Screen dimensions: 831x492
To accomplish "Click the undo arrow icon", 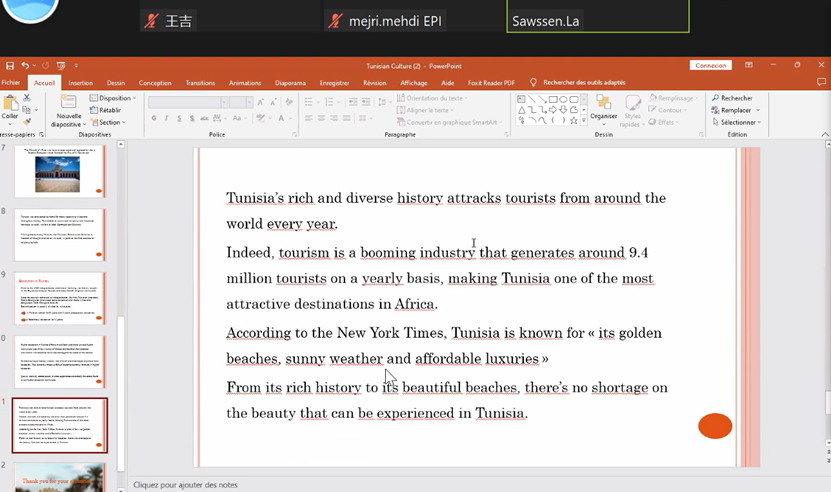I will 26,66.
